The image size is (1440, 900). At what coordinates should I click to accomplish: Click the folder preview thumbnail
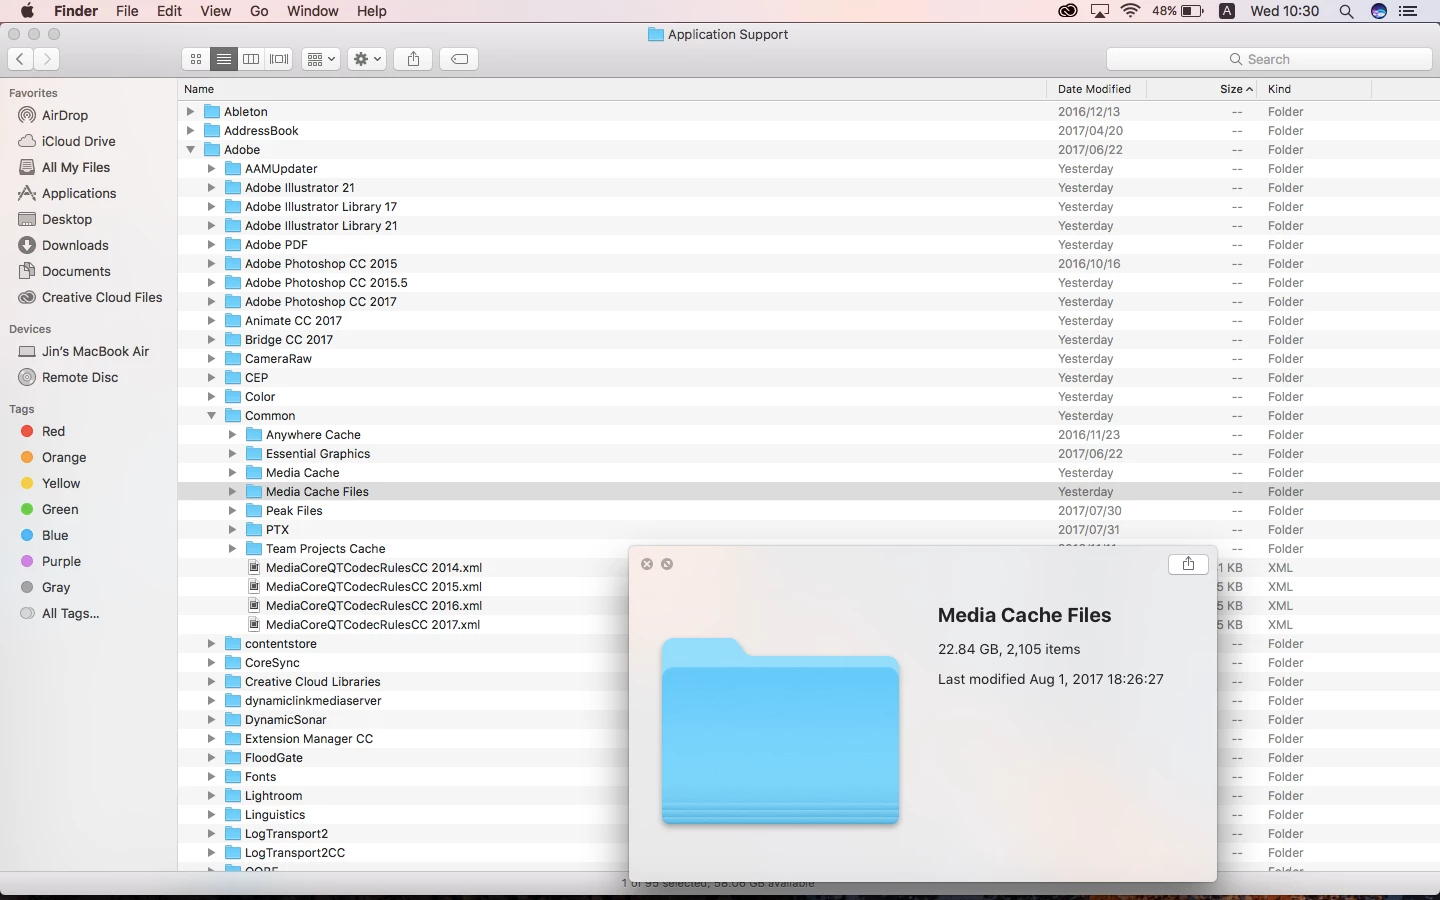(780, 731)
